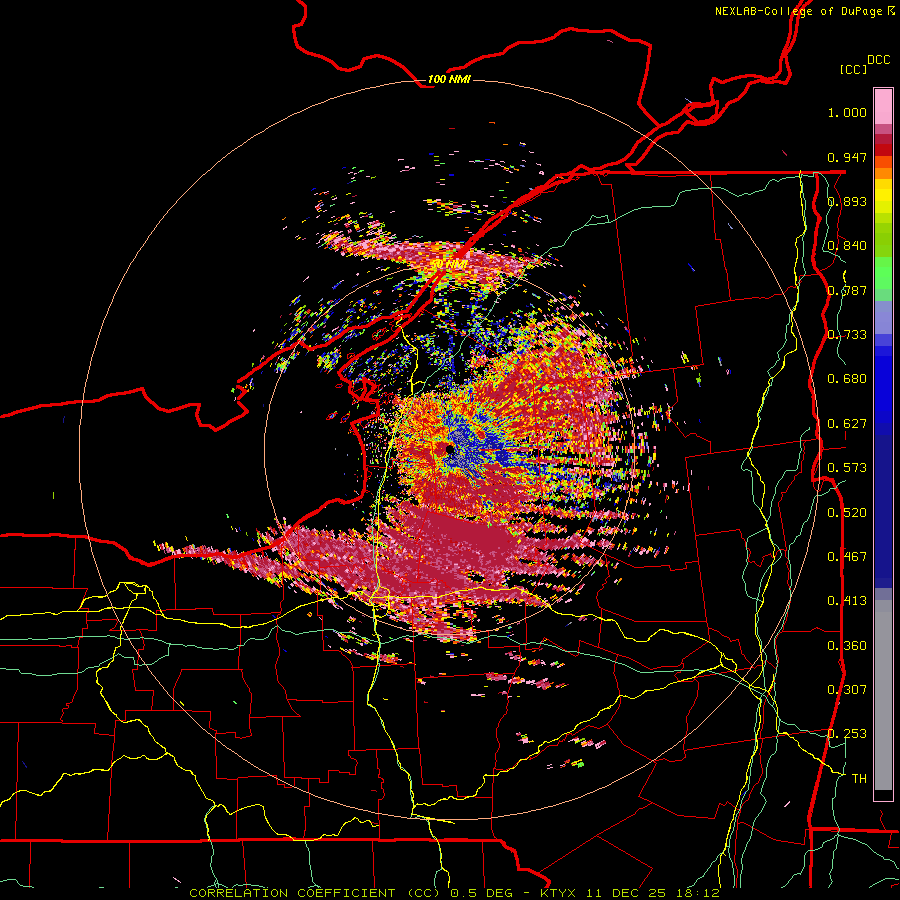Viewport: 900px width, 900px height.
Task: Click the 0.733 scale value label
Action: tap(847, 335)
